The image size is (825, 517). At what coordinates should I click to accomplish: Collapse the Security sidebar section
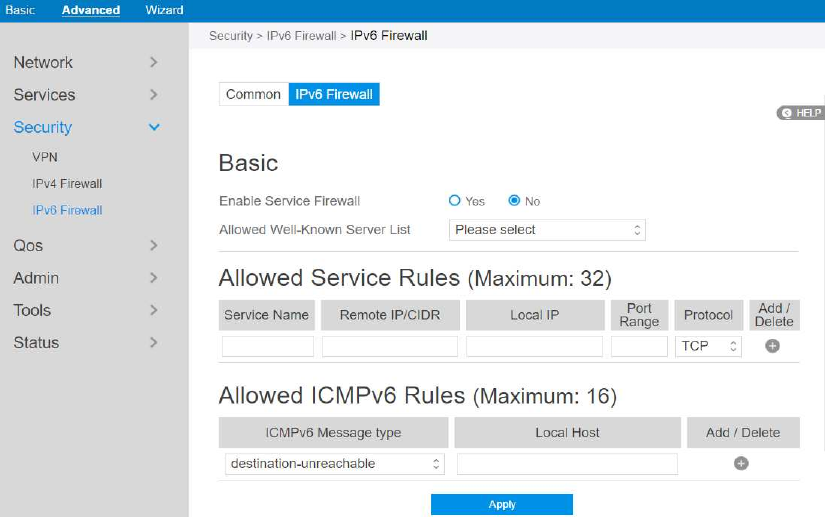coord(153,128)
